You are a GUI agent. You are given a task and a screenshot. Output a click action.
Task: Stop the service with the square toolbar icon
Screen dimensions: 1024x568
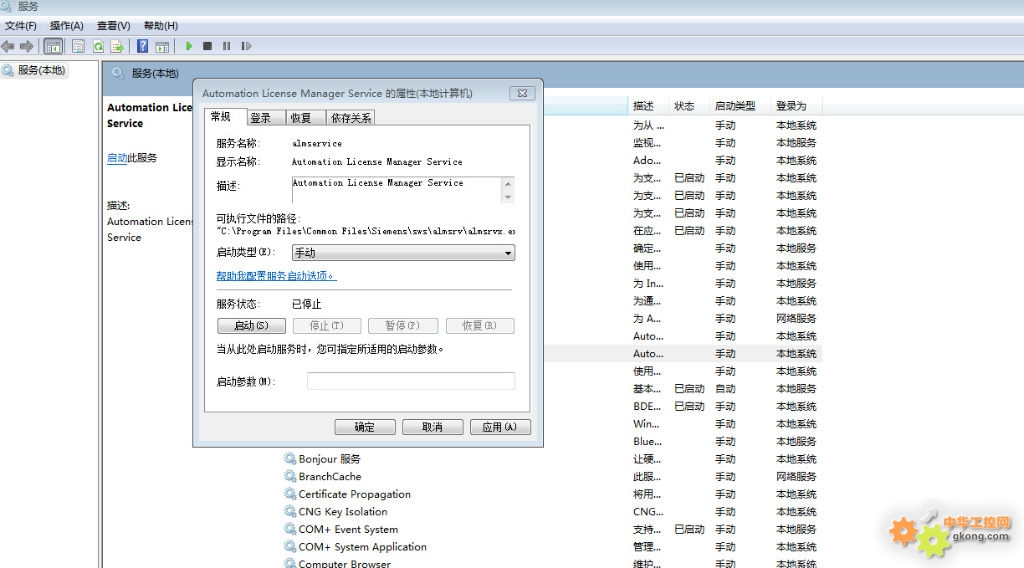coord(208,46)
